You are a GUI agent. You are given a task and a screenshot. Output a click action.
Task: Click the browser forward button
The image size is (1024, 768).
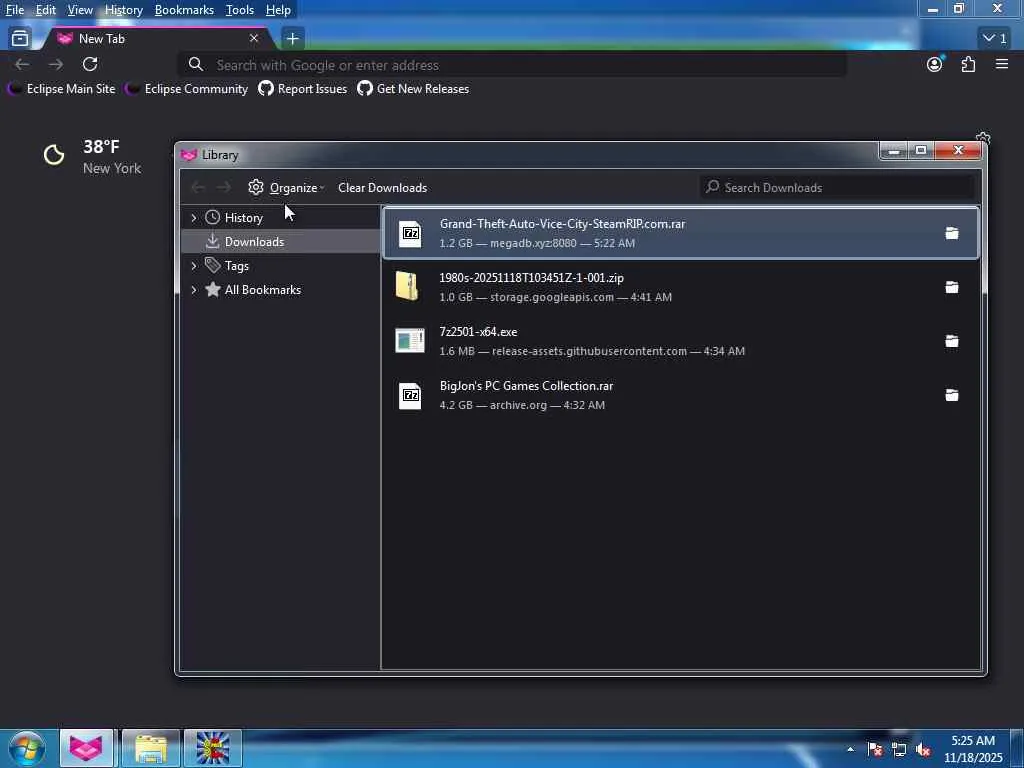pyautogui.click(x=56, y=64)
